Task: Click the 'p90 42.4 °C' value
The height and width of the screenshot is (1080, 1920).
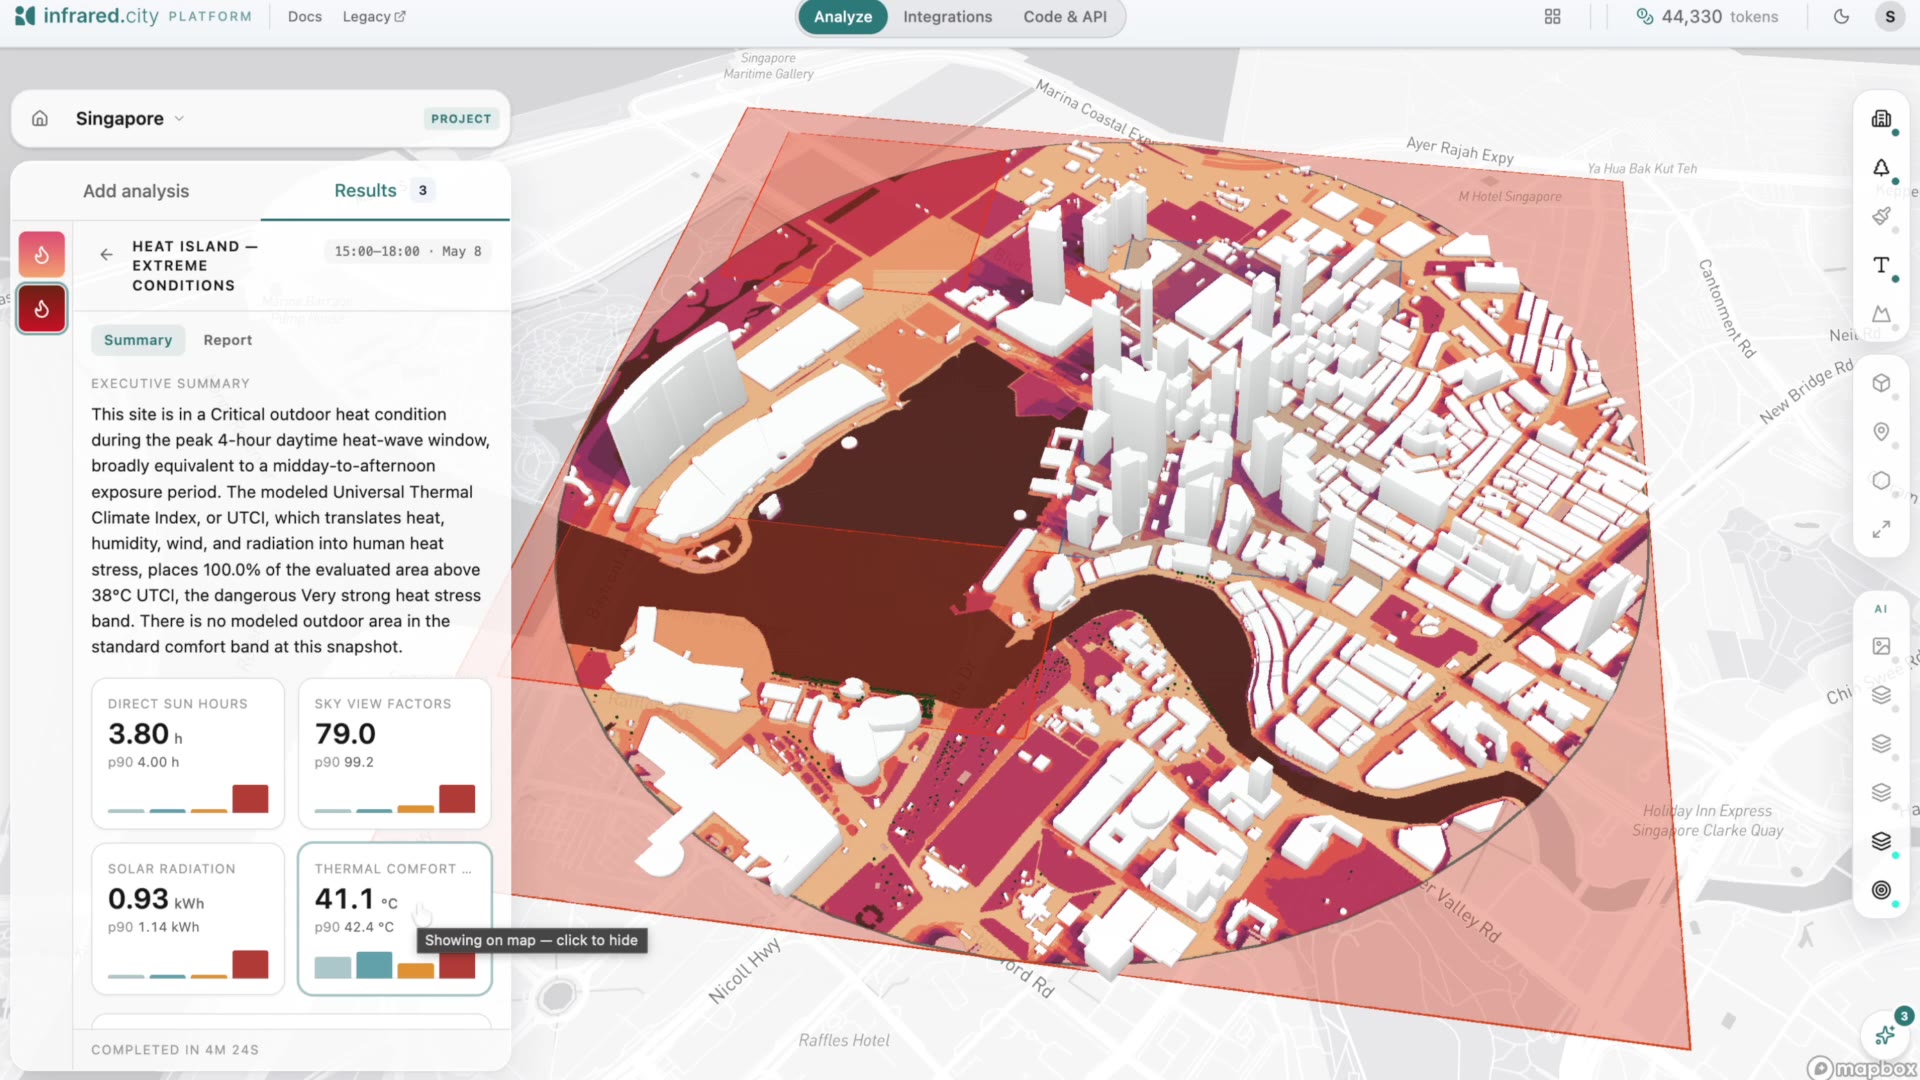Action: pyautogui.click(x=354, y=927)
